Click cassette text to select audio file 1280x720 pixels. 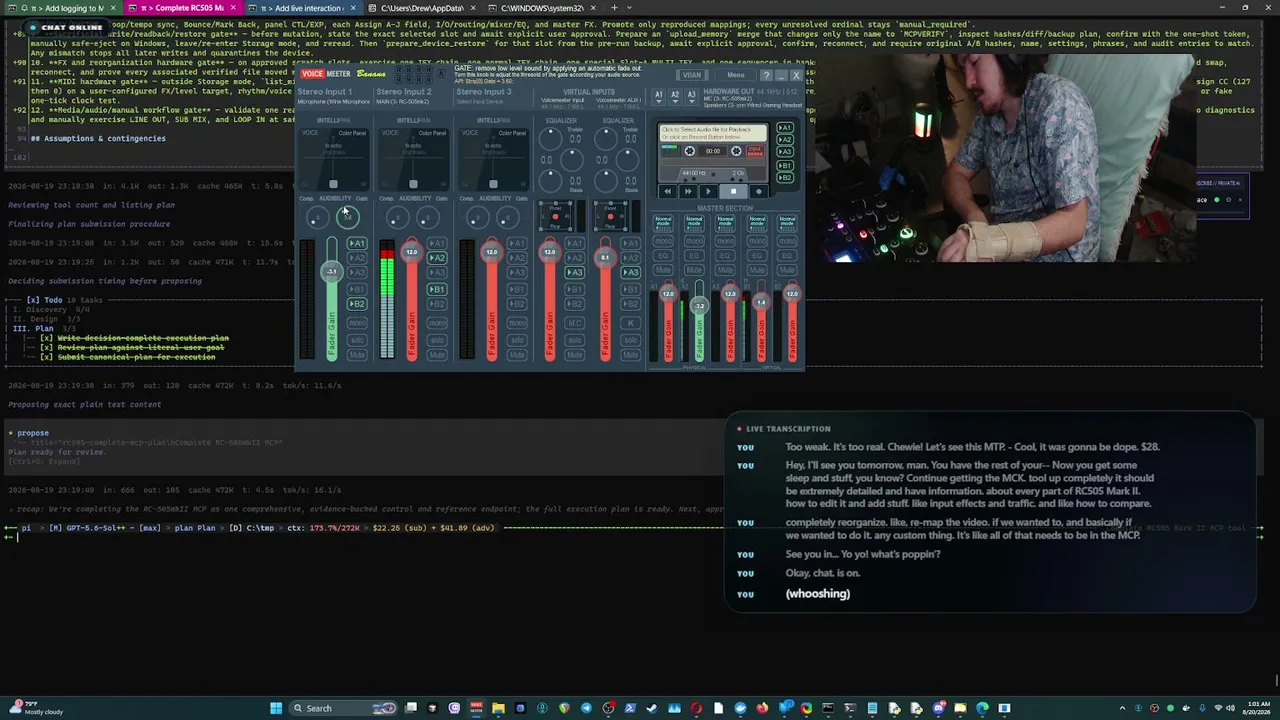click(x=712, y=131)
